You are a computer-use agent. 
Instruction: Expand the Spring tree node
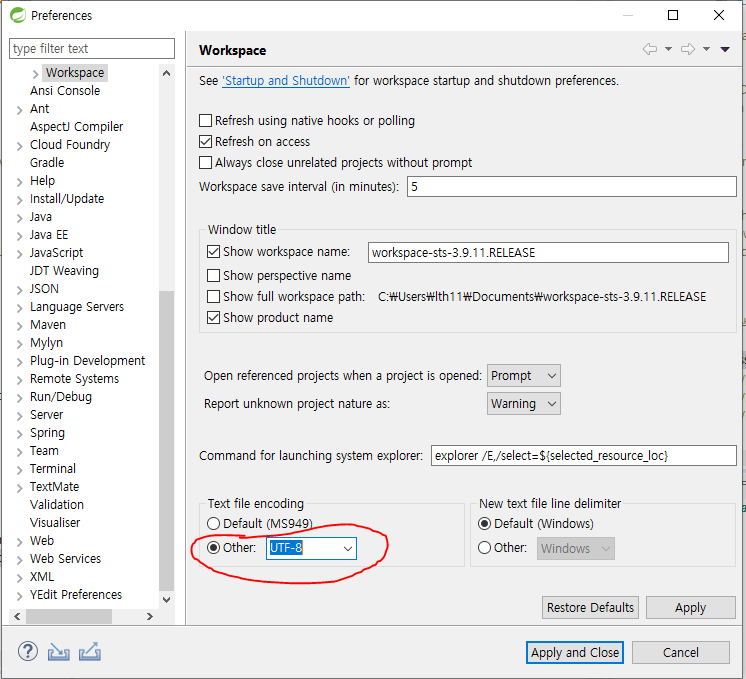[x=20, y=434]
